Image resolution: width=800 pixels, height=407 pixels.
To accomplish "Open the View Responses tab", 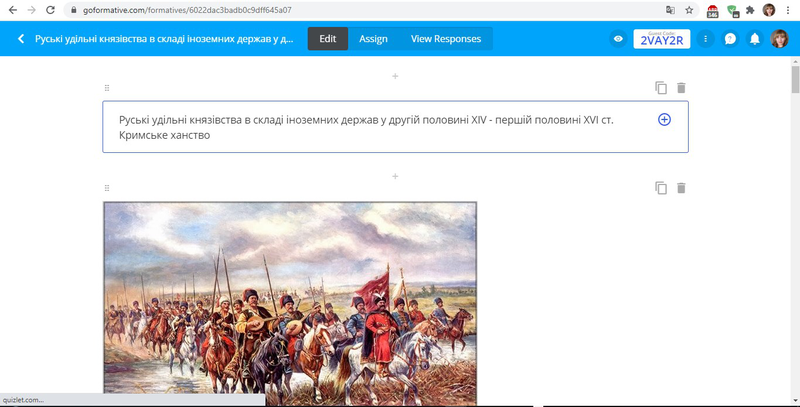I will (446, 39).
